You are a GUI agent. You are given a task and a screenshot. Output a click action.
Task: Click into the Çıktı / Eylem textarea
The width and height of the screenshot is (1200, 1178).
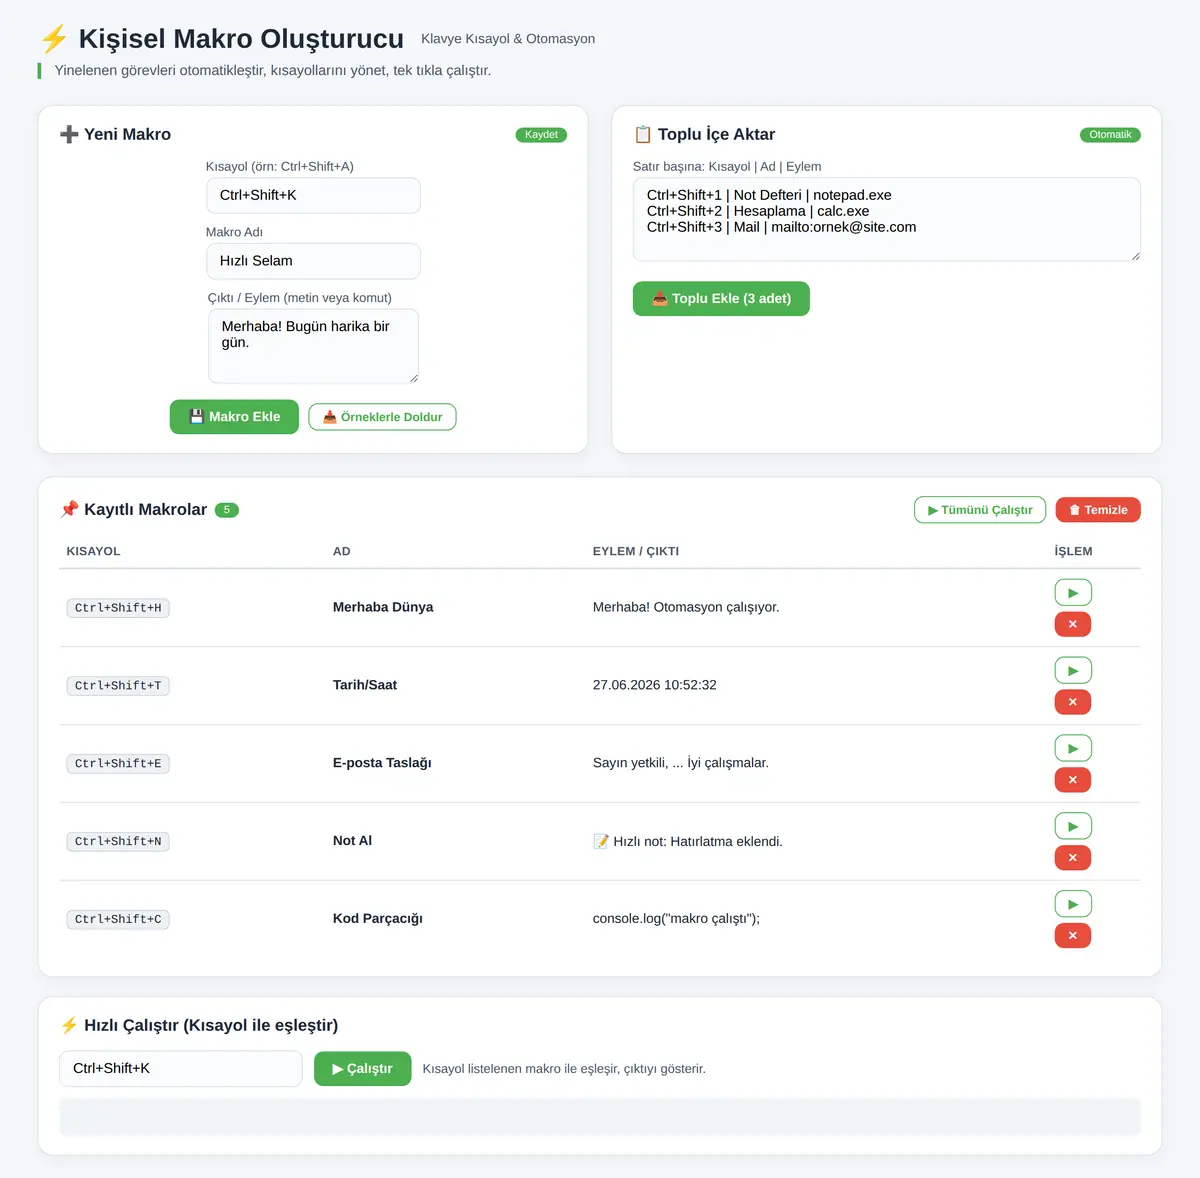coord(313,346)
